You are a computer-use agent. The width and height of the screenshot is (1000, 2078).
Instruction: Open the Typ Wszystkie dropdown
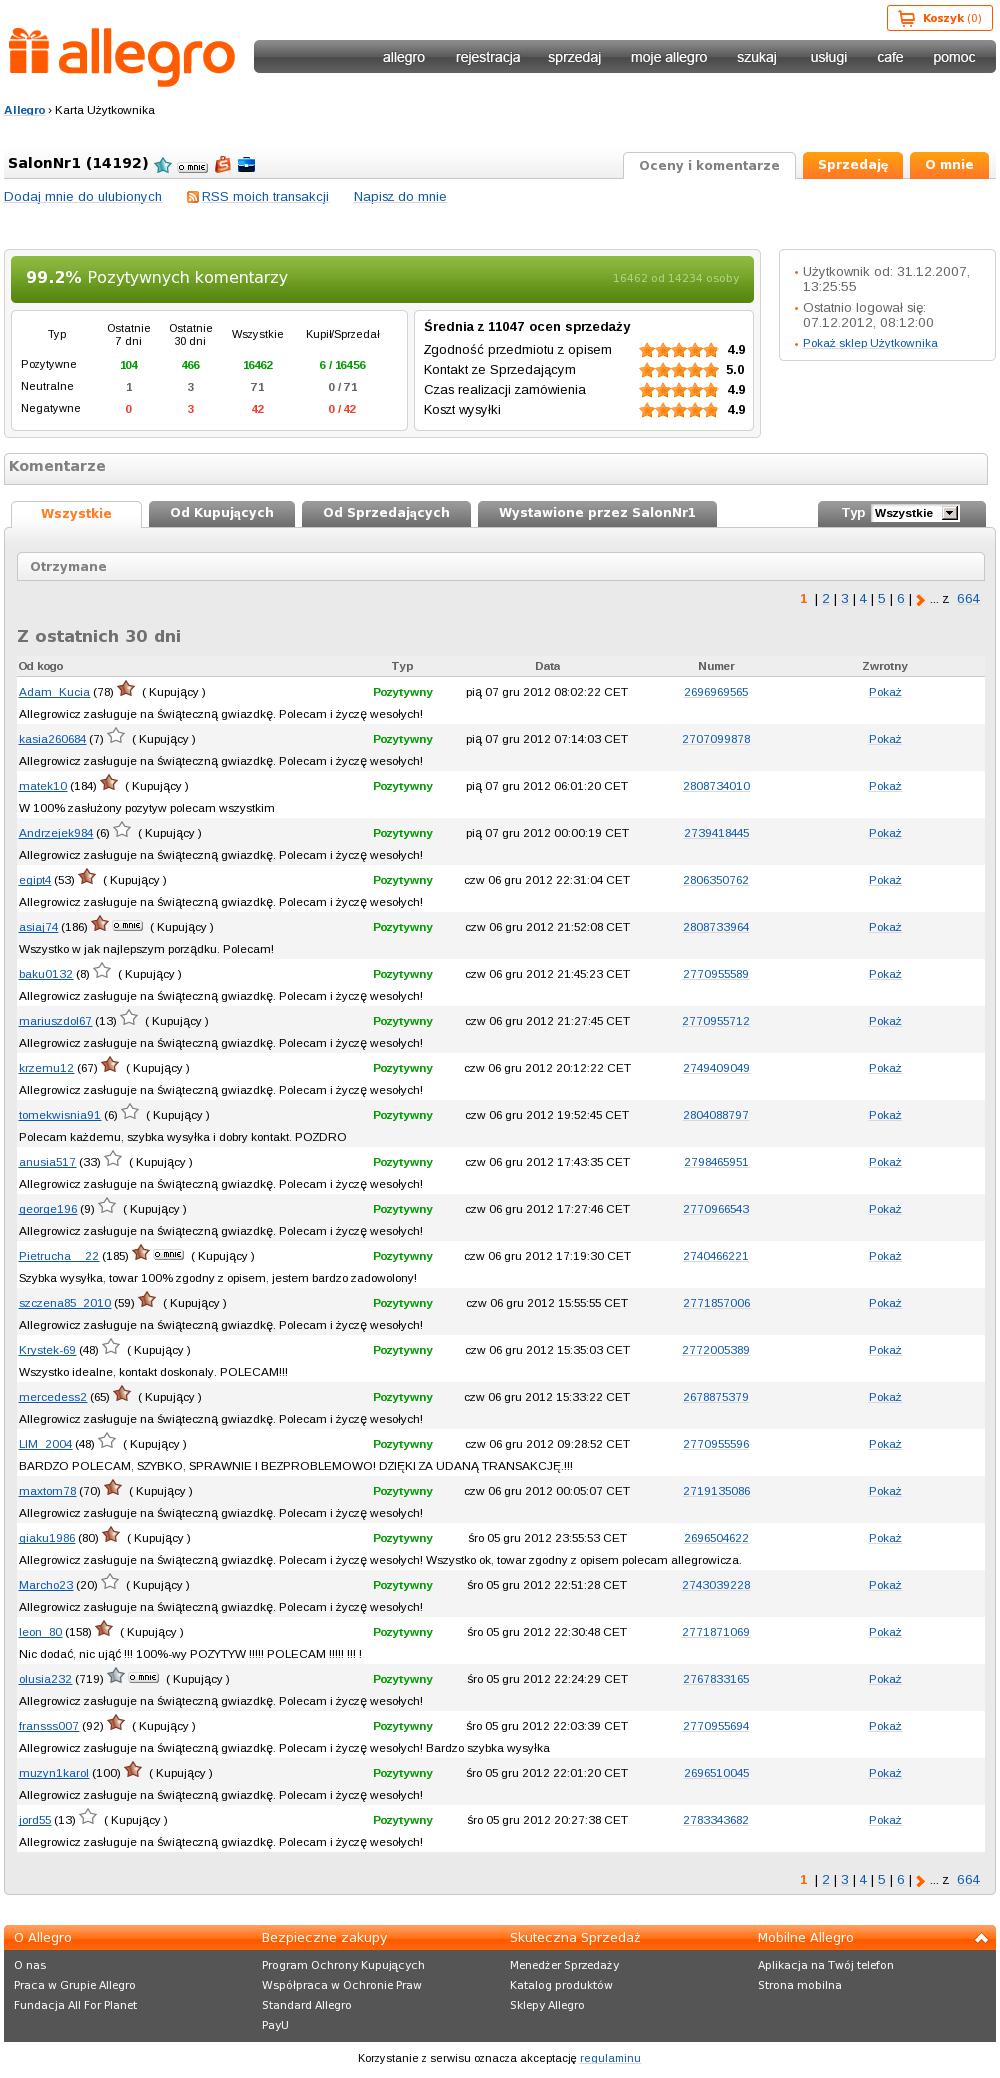click(x=915, y=513)
